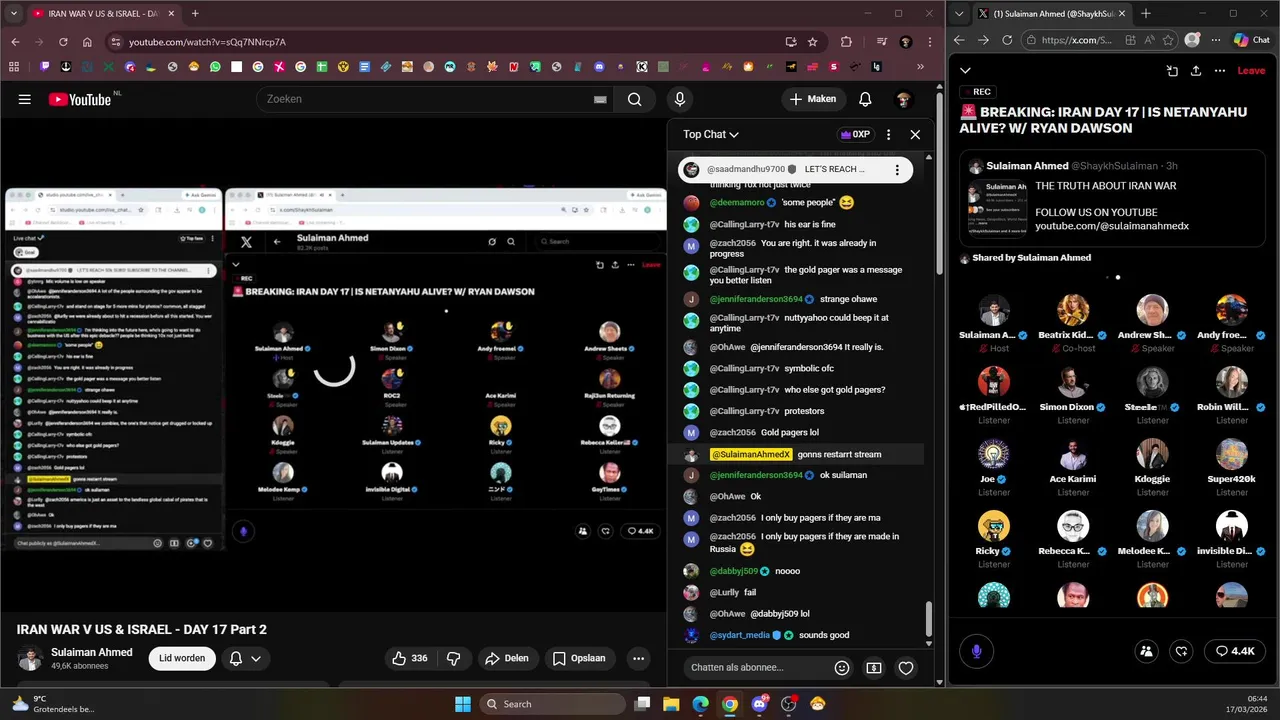
Task: Open the on-screen keyboard icon in search box
Action: pyautogui.click(x=600, y=99)
